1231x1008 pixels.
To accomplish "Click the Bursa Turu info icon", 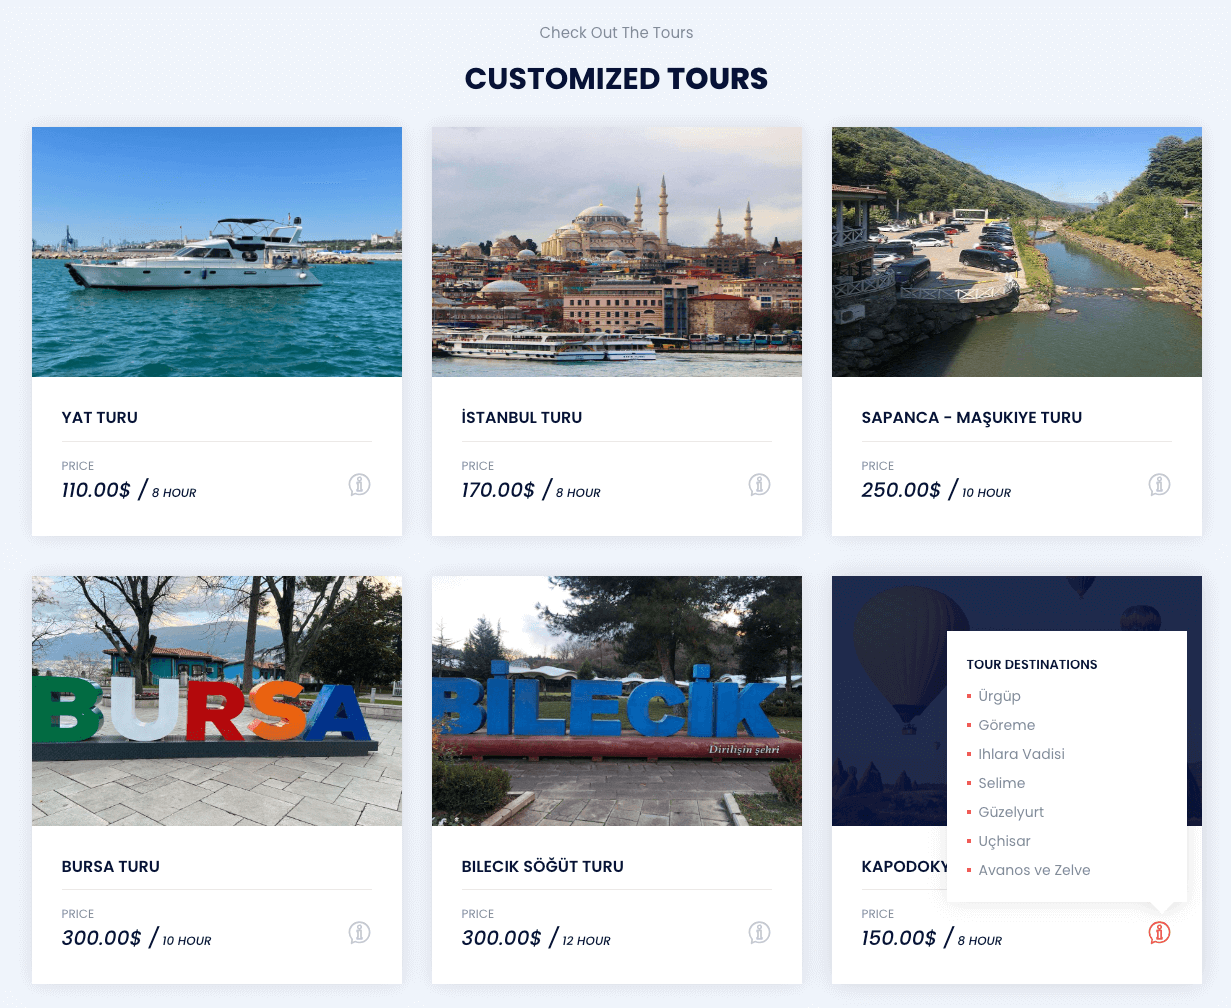I will point(359,933).
